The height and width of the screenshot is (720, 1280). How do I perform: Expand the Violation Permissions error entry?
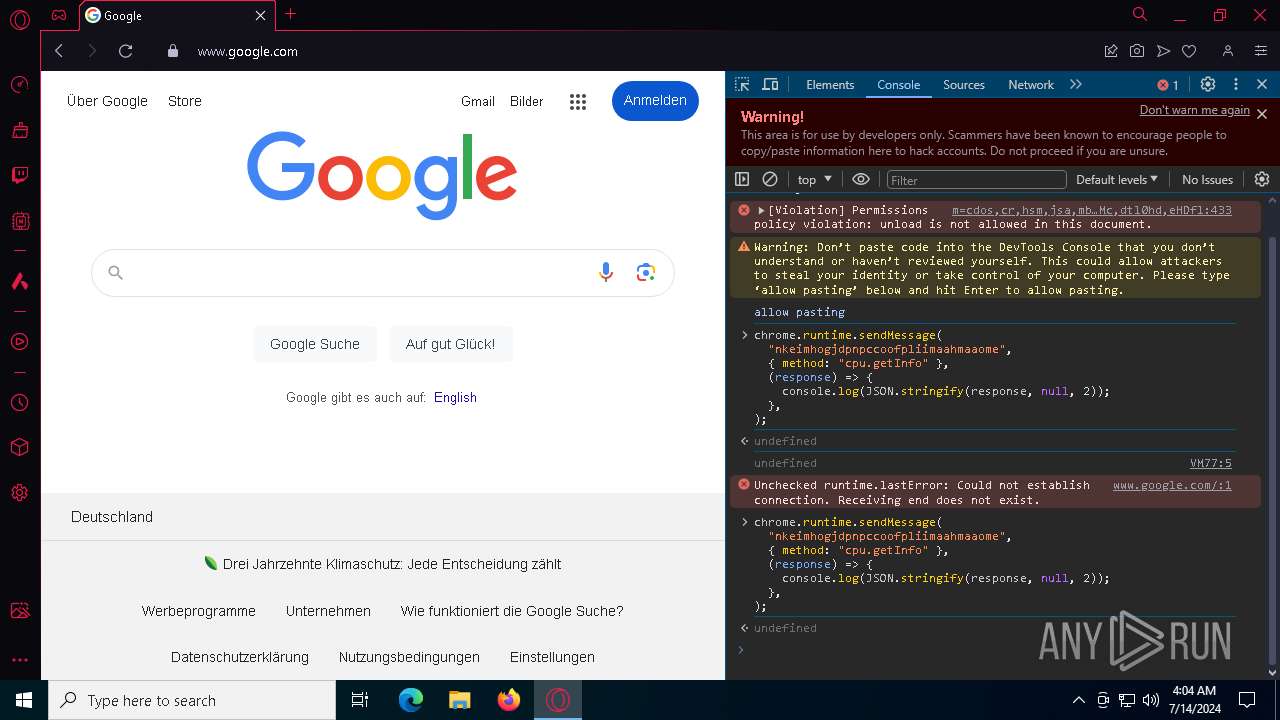click(x=761, y=210)
